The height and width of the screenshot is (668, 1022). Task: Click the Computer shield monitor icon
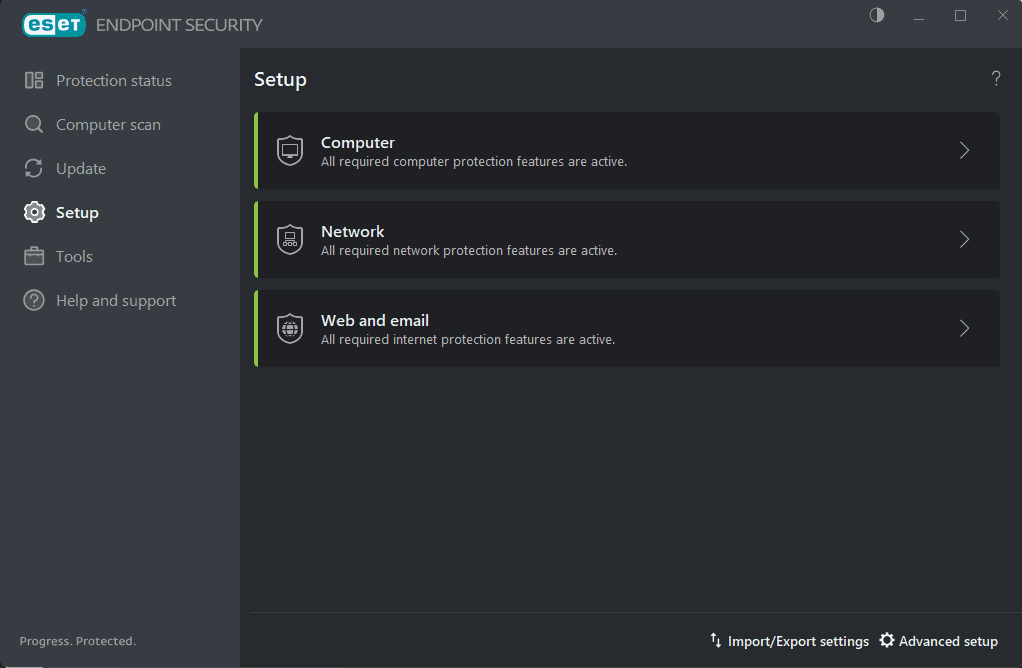[290, 151]
